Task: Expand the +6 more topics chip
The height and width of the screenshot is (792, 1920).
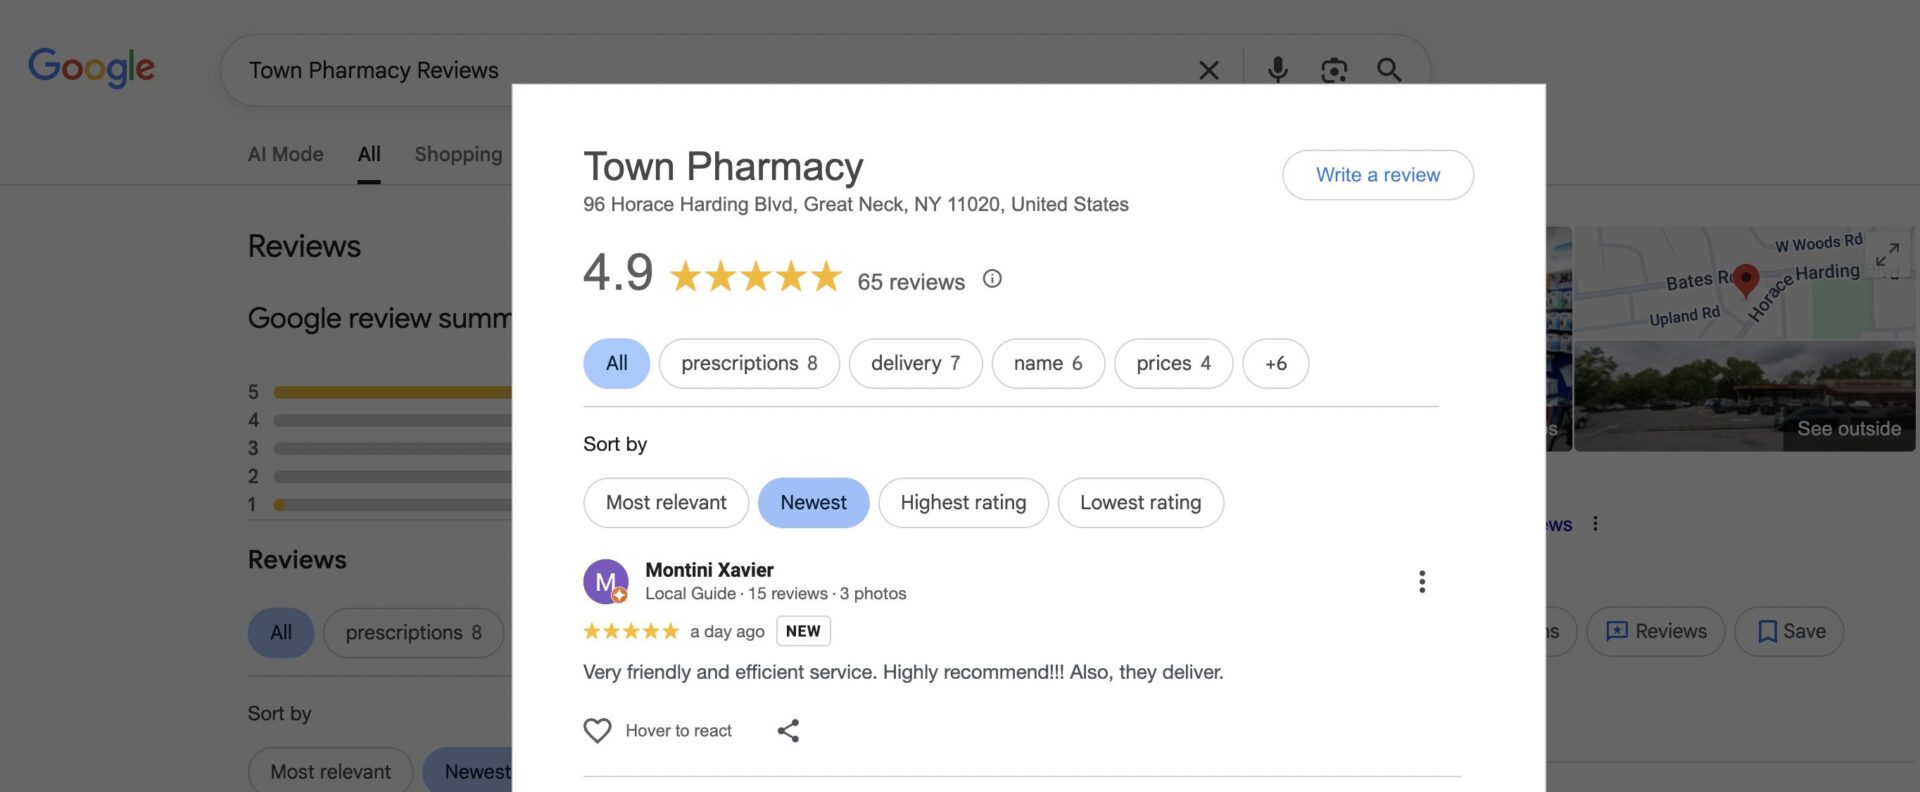Action: point(1275,364)
